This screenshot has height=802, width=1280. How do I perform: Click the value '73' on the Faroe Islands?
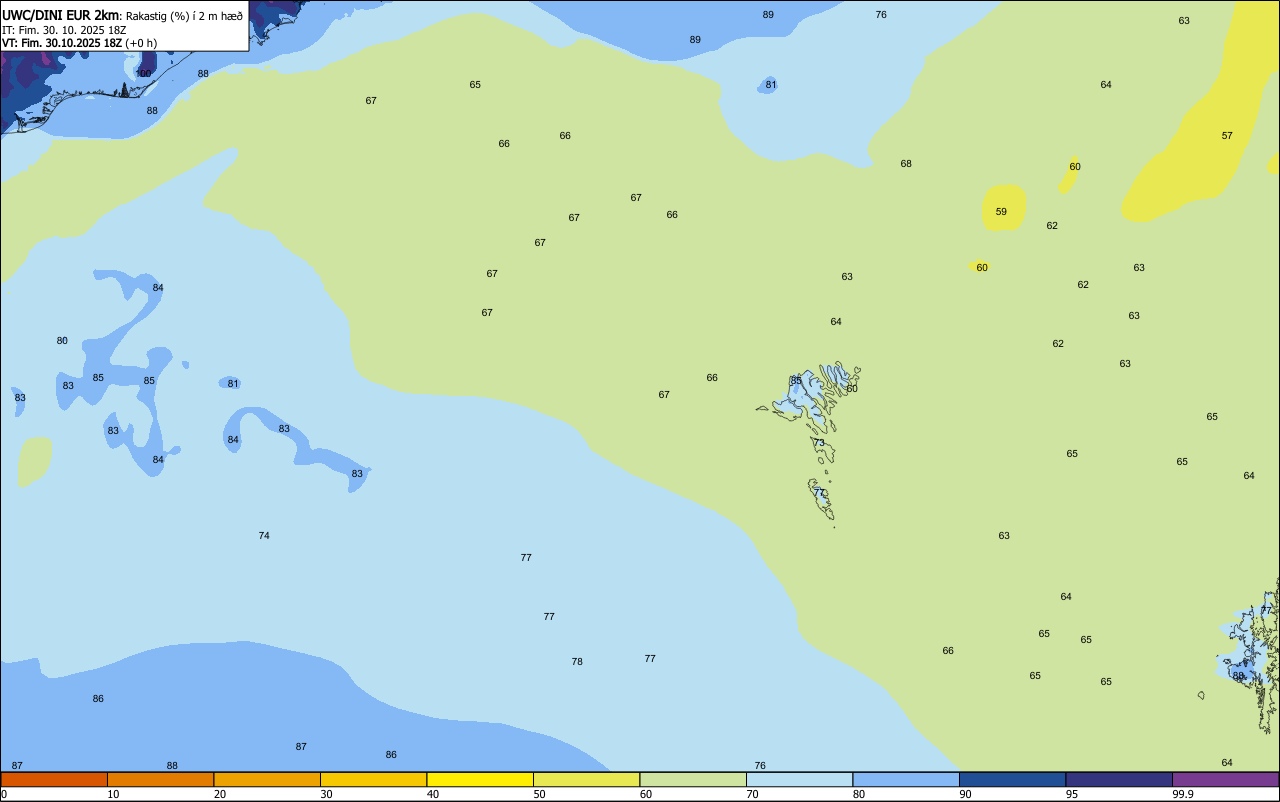[819, 443]
